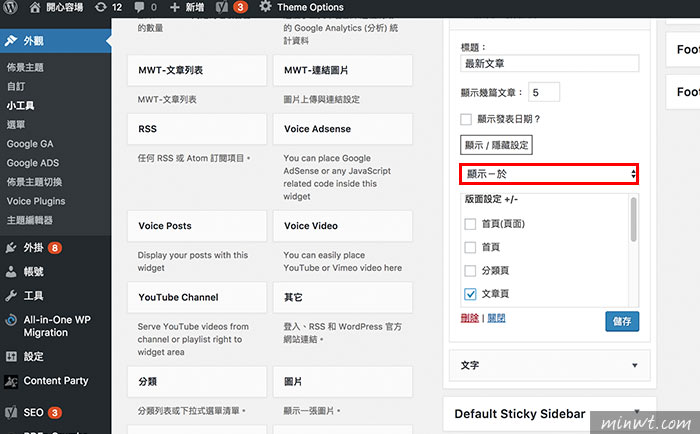
Task: Select the MWT-文章列表 widget
Action: tap(197, 70)
